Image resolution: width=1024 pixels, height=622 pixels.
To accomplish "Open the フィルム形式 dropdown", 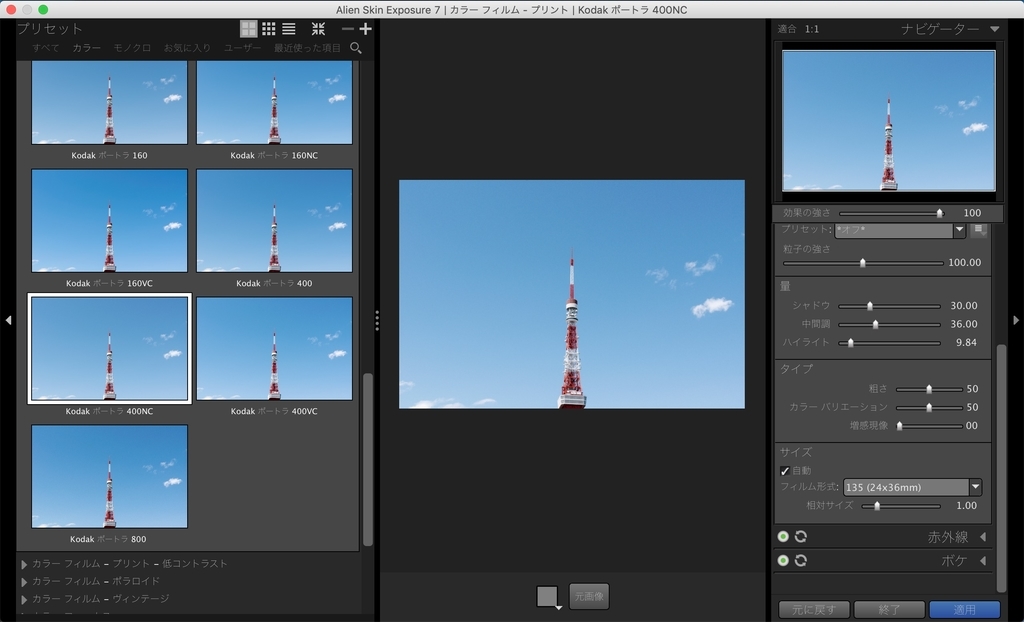I will [912, 487].
